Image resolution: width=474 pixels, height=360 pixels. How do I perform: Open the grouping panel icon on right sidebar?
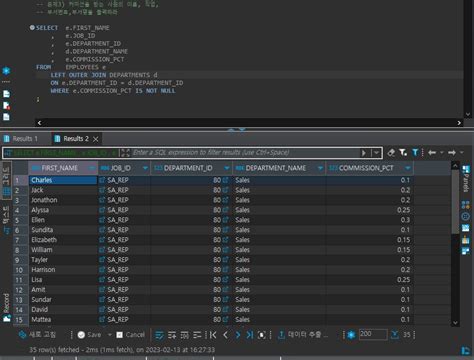pos(466,205)
